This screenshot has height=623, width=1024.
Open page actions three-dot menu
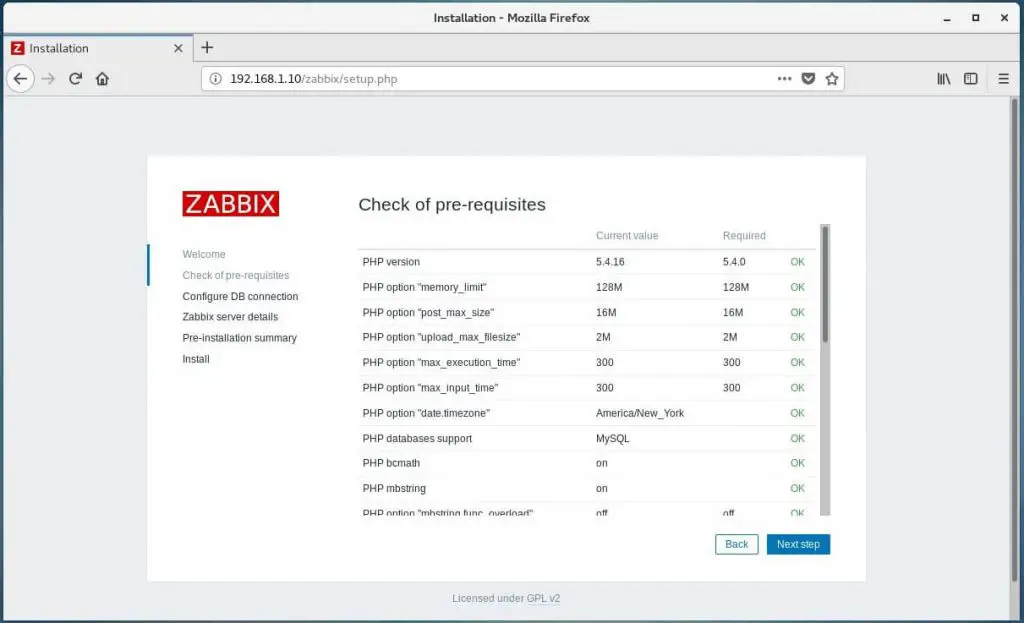pyautogui.click(x=784, y=79)
